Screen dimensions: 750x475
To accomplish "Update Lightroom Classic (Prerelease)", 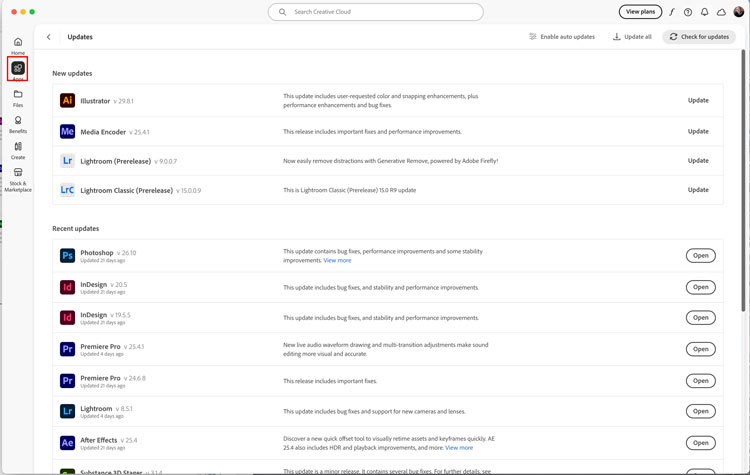I will point(698,190).
